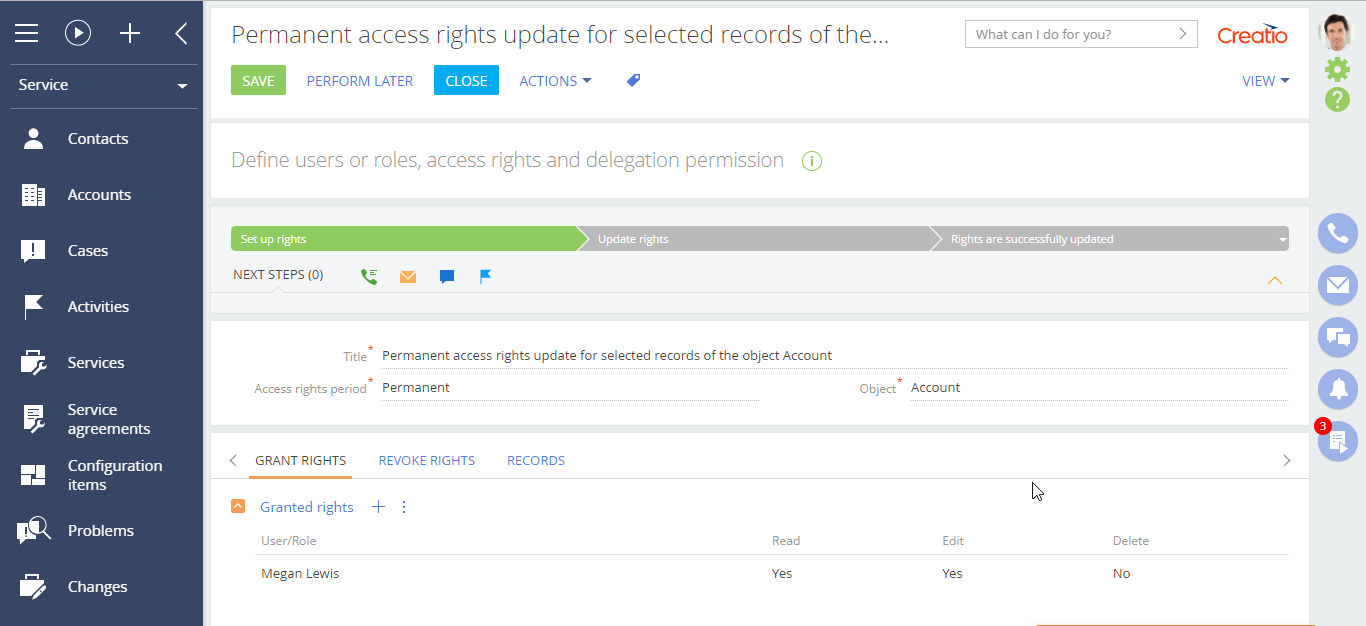Click the tag icon next to Actions

633,81
